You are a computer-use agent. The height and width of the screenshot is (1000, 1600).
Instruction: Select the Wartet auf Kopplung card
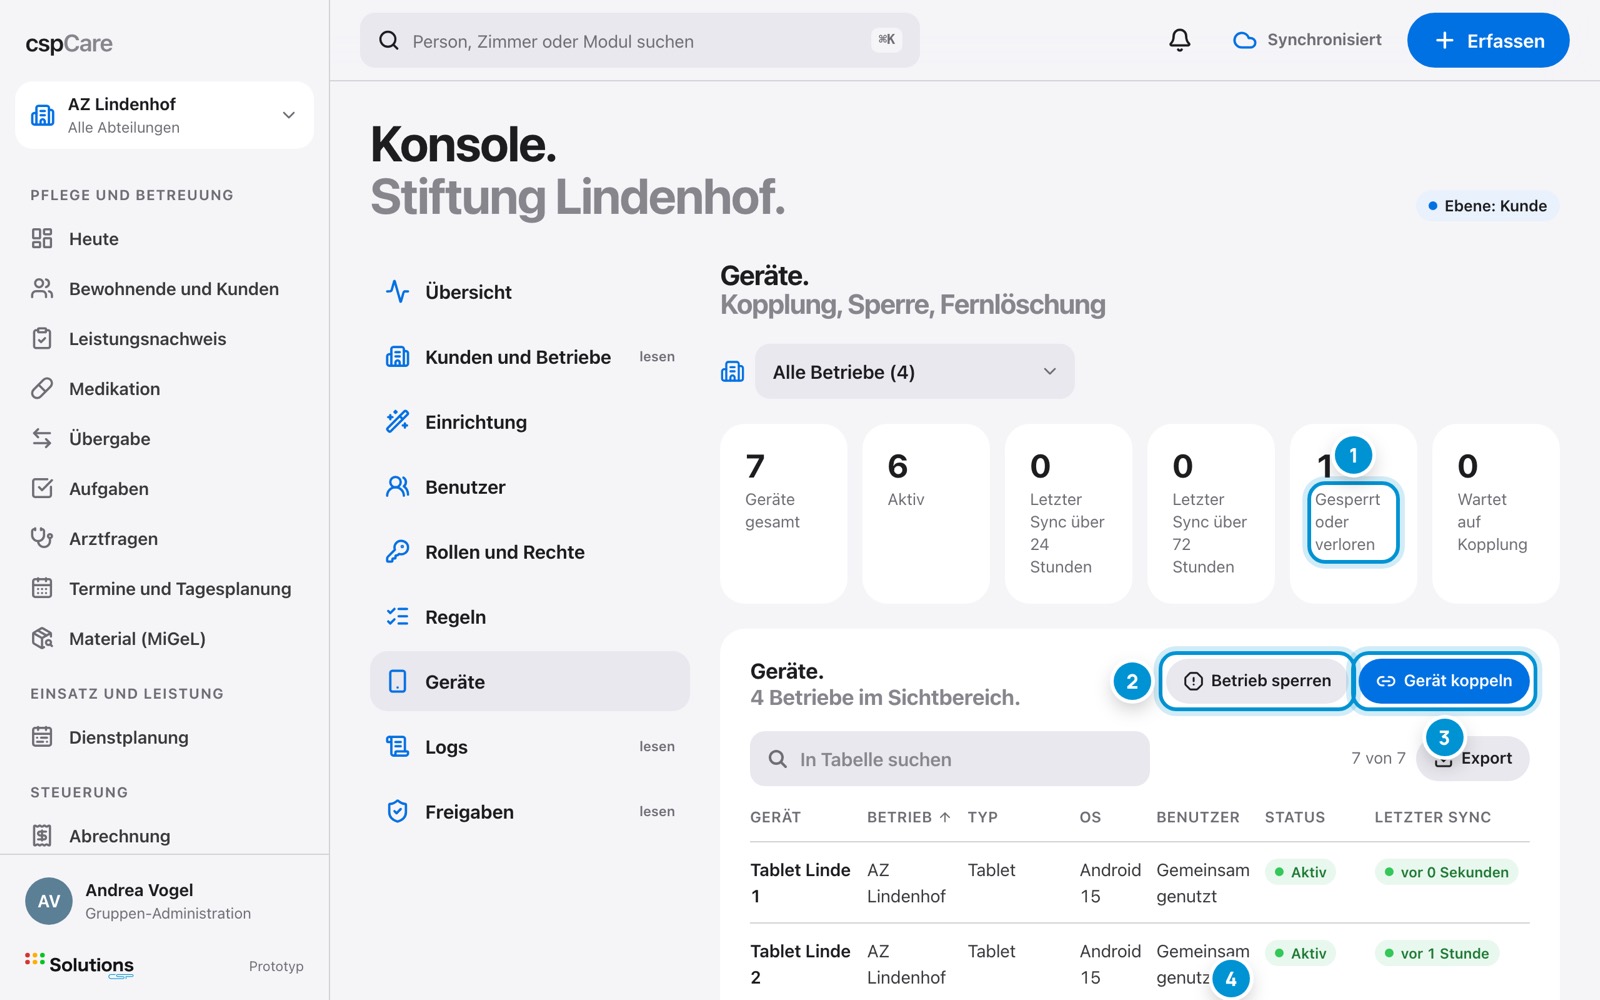click(1496, 514)
